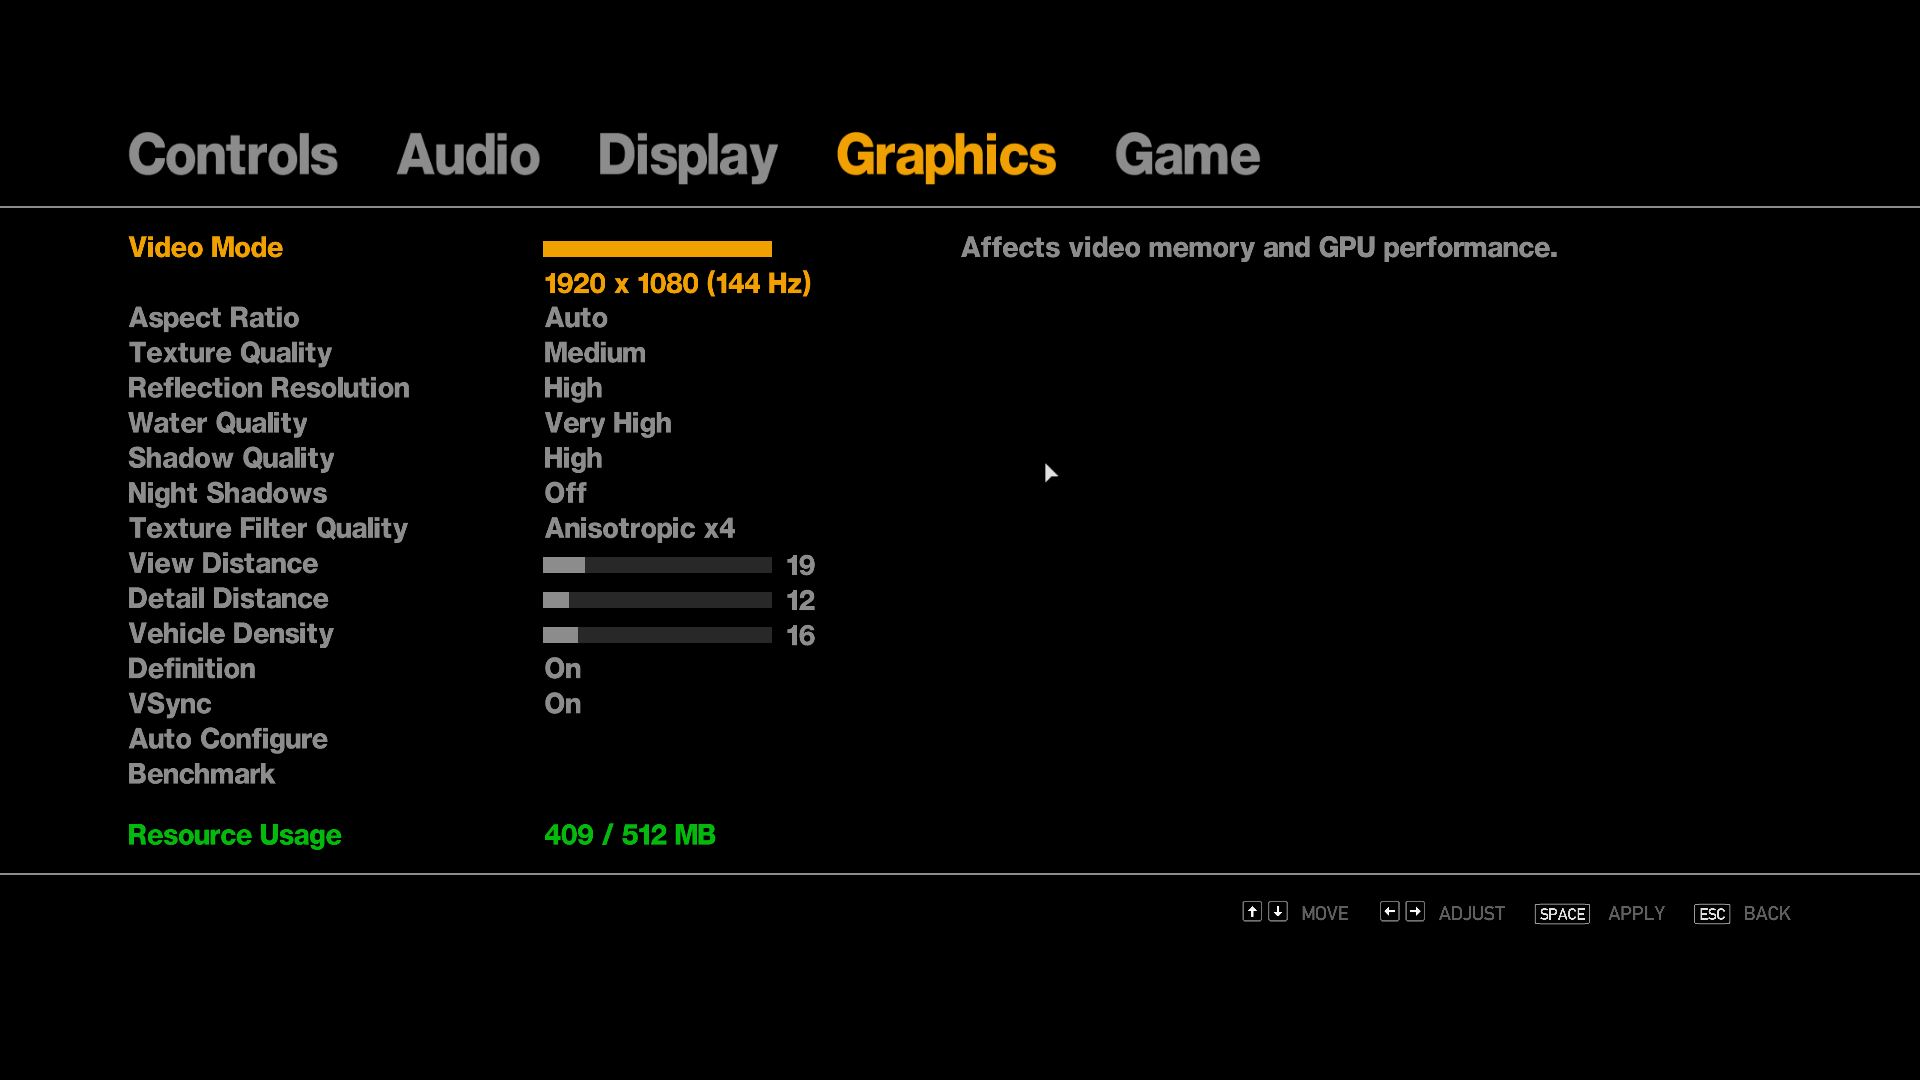Click the right arrow adjust key icon
The image size is (1920, 1080).
(x=1415, y=911)
